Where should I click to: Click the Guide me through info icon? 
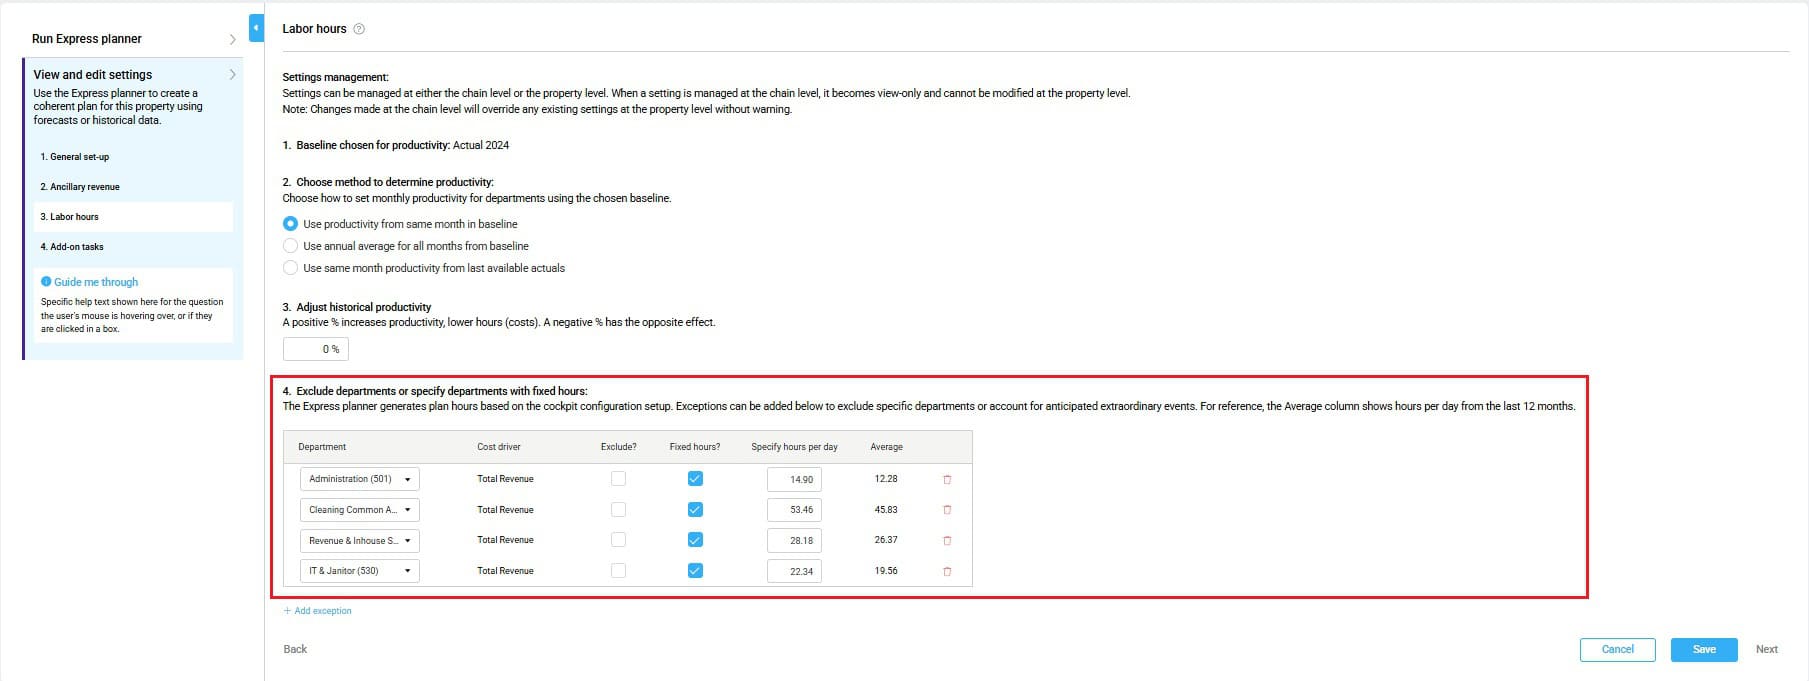pos(46,282)
